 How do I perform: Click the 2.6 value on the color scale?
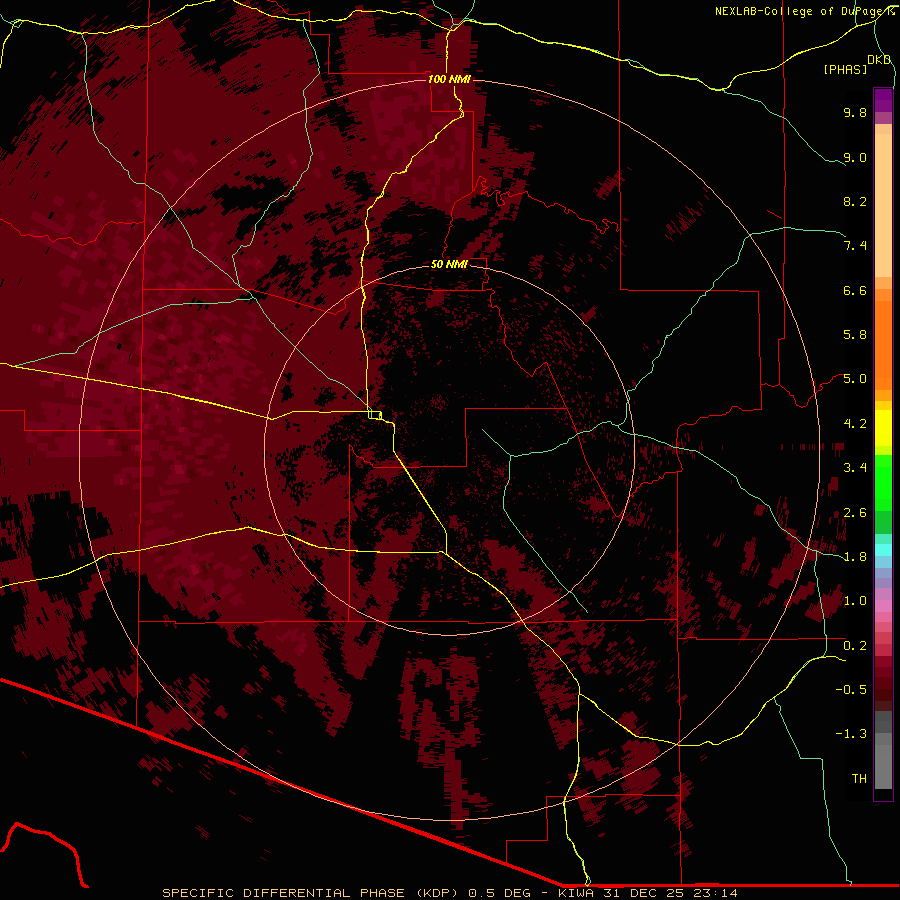pyautogui.click(x=855, y=513)
